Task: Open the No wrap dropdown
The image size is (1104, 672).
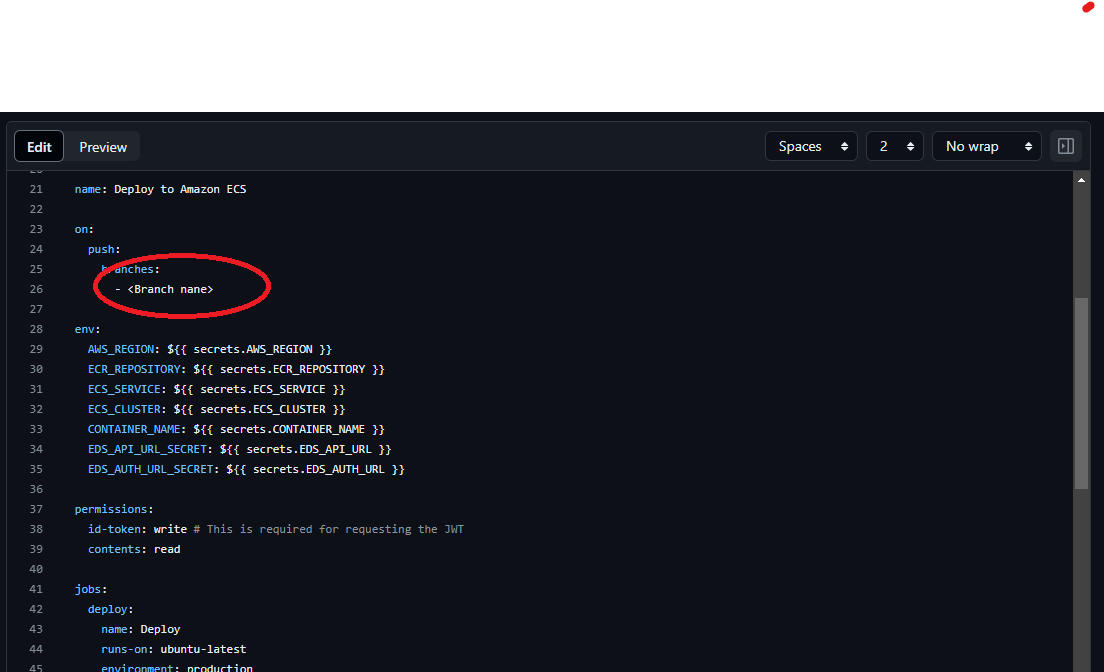Action: pos(986,146)
